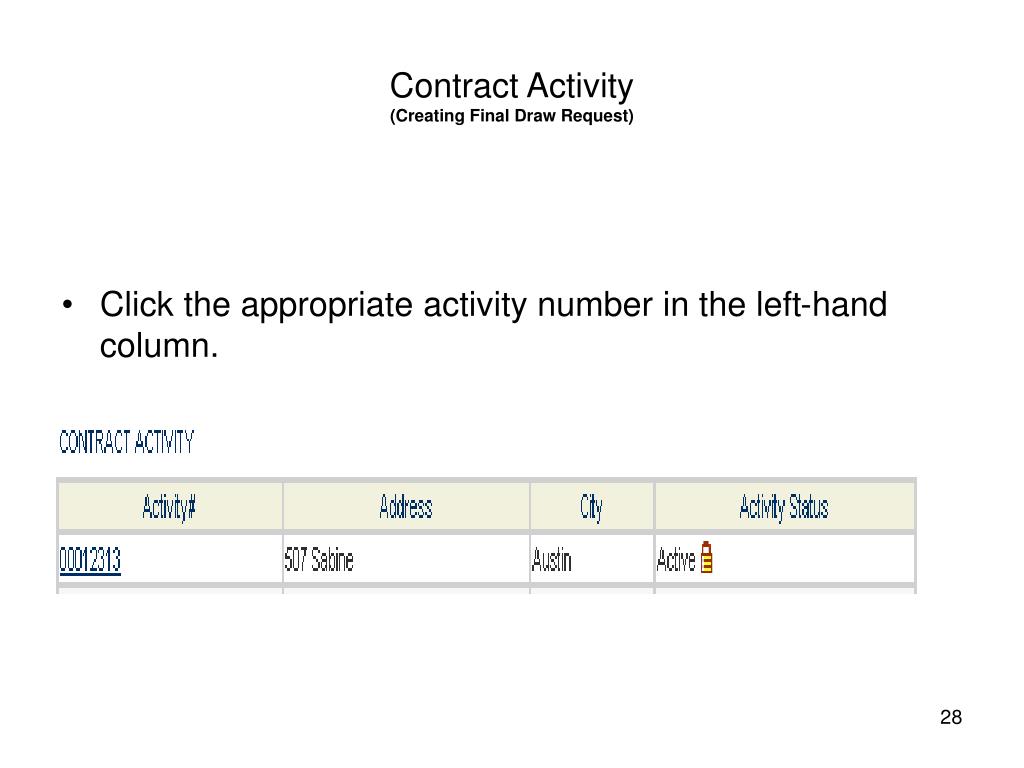
Task: Select the word 'column.' on second line
Action: click(159, 345)
